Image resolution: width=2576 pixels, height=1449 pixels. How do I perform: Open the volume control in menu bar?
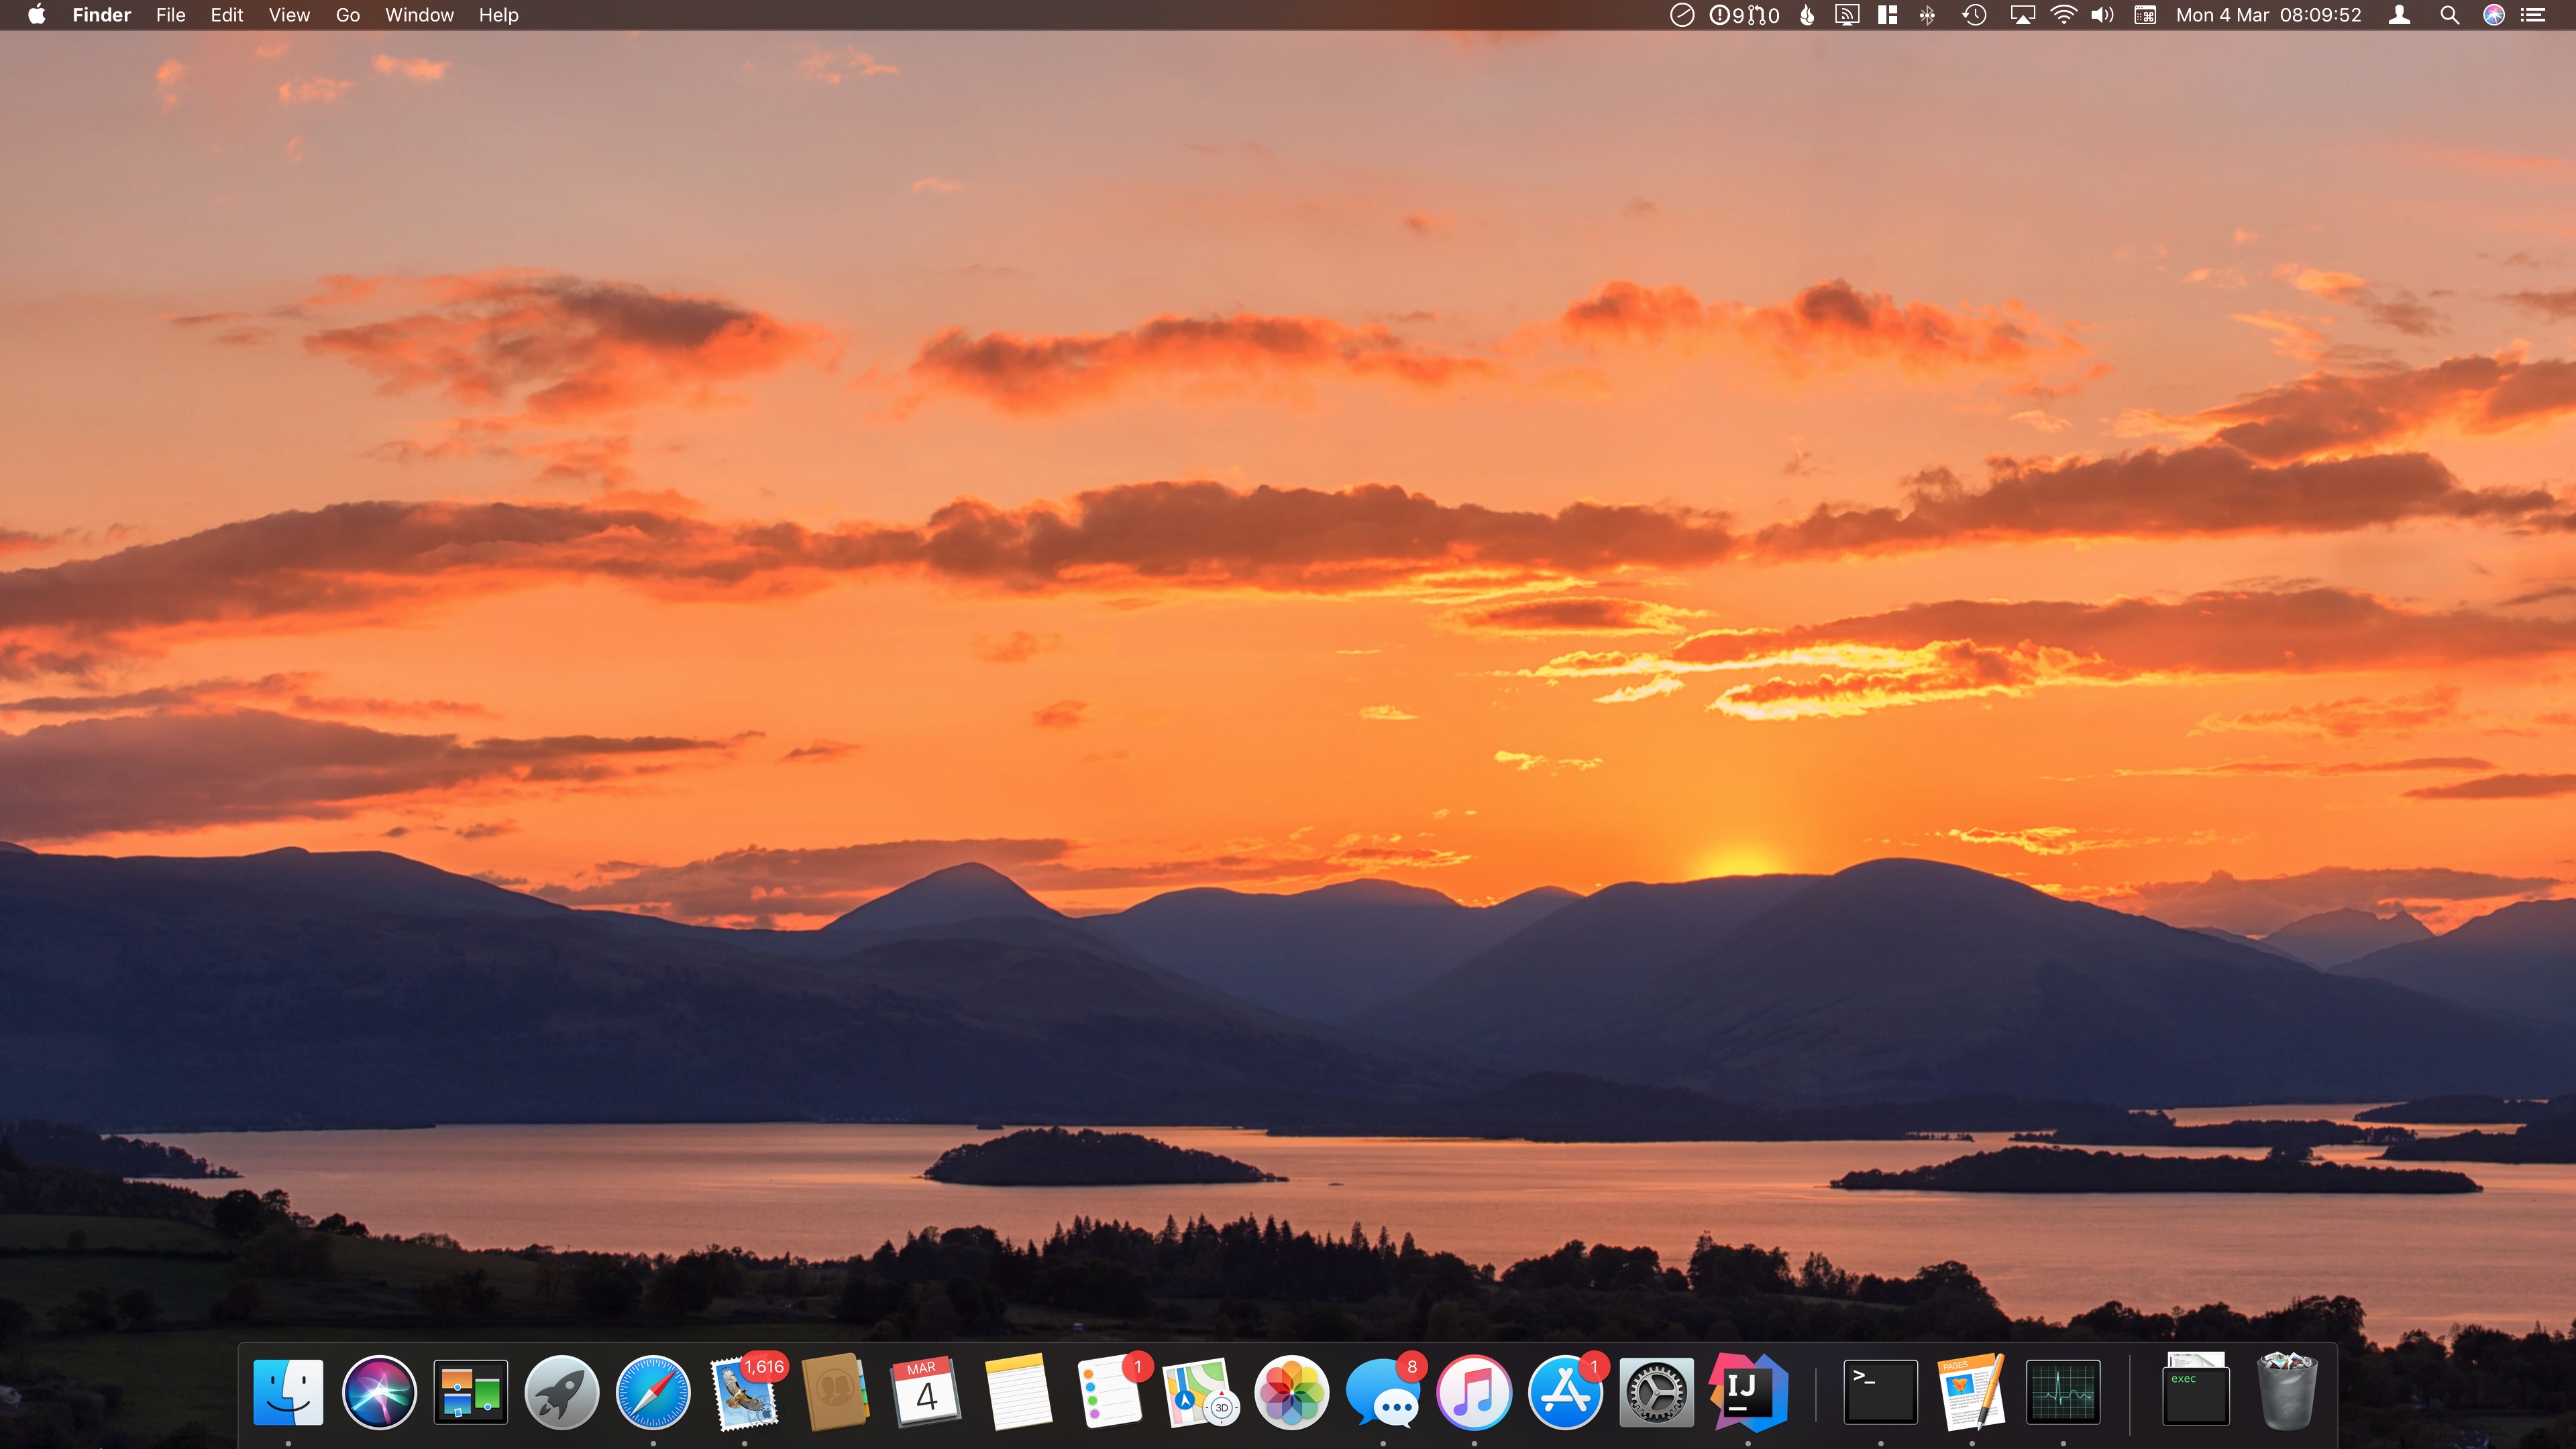2102,15
